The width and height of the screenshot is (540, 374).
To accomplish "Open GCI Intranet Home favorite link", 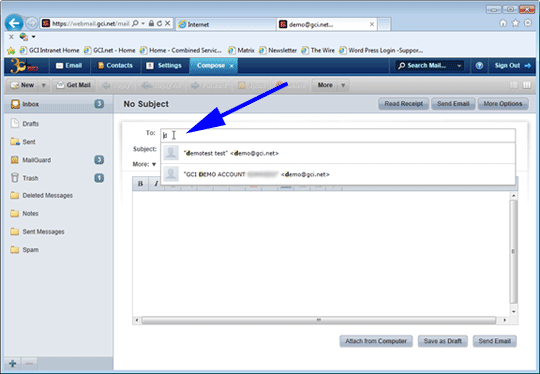I will coord(50,51).
